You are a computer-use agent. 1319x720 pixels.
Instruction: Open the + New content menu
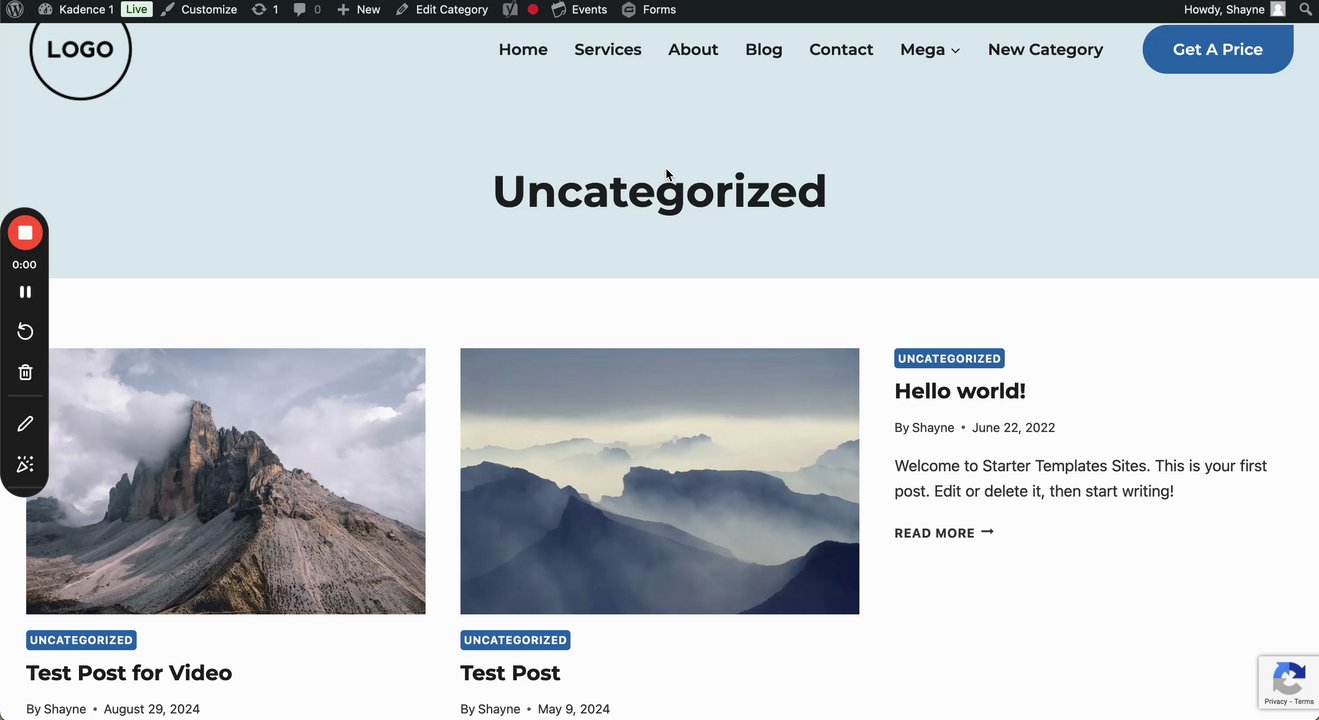[358, 9]
